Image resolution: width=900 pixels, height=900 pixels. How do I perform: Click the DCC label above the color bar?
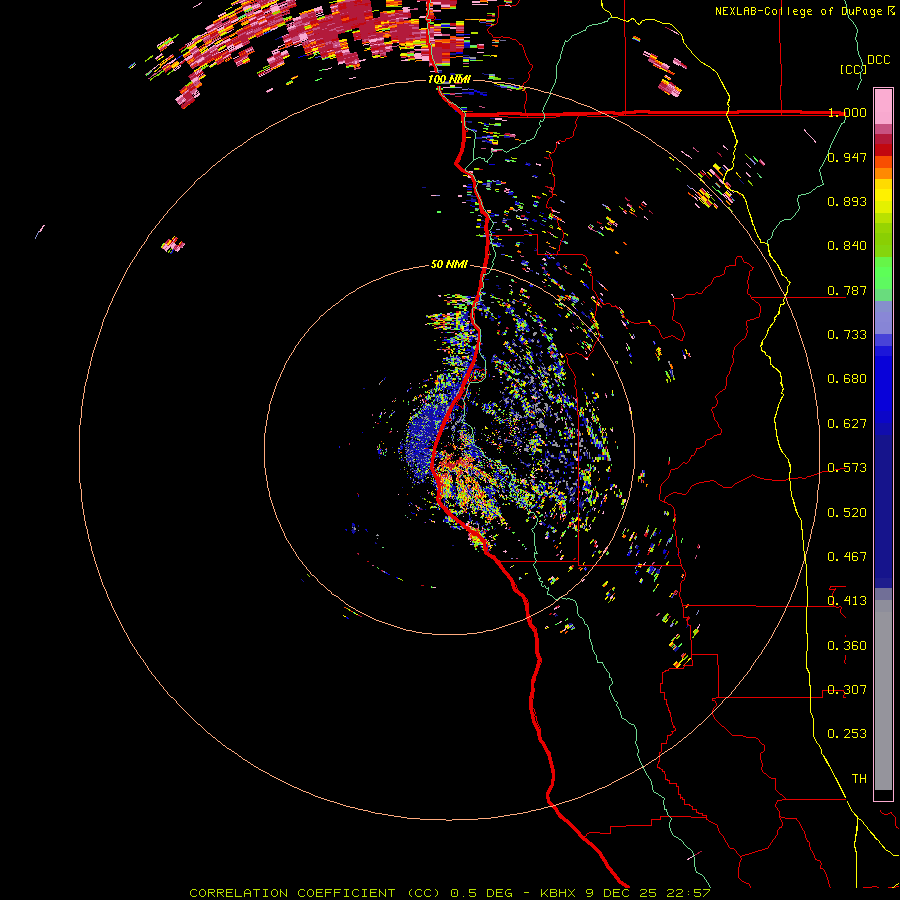point(878,60)
